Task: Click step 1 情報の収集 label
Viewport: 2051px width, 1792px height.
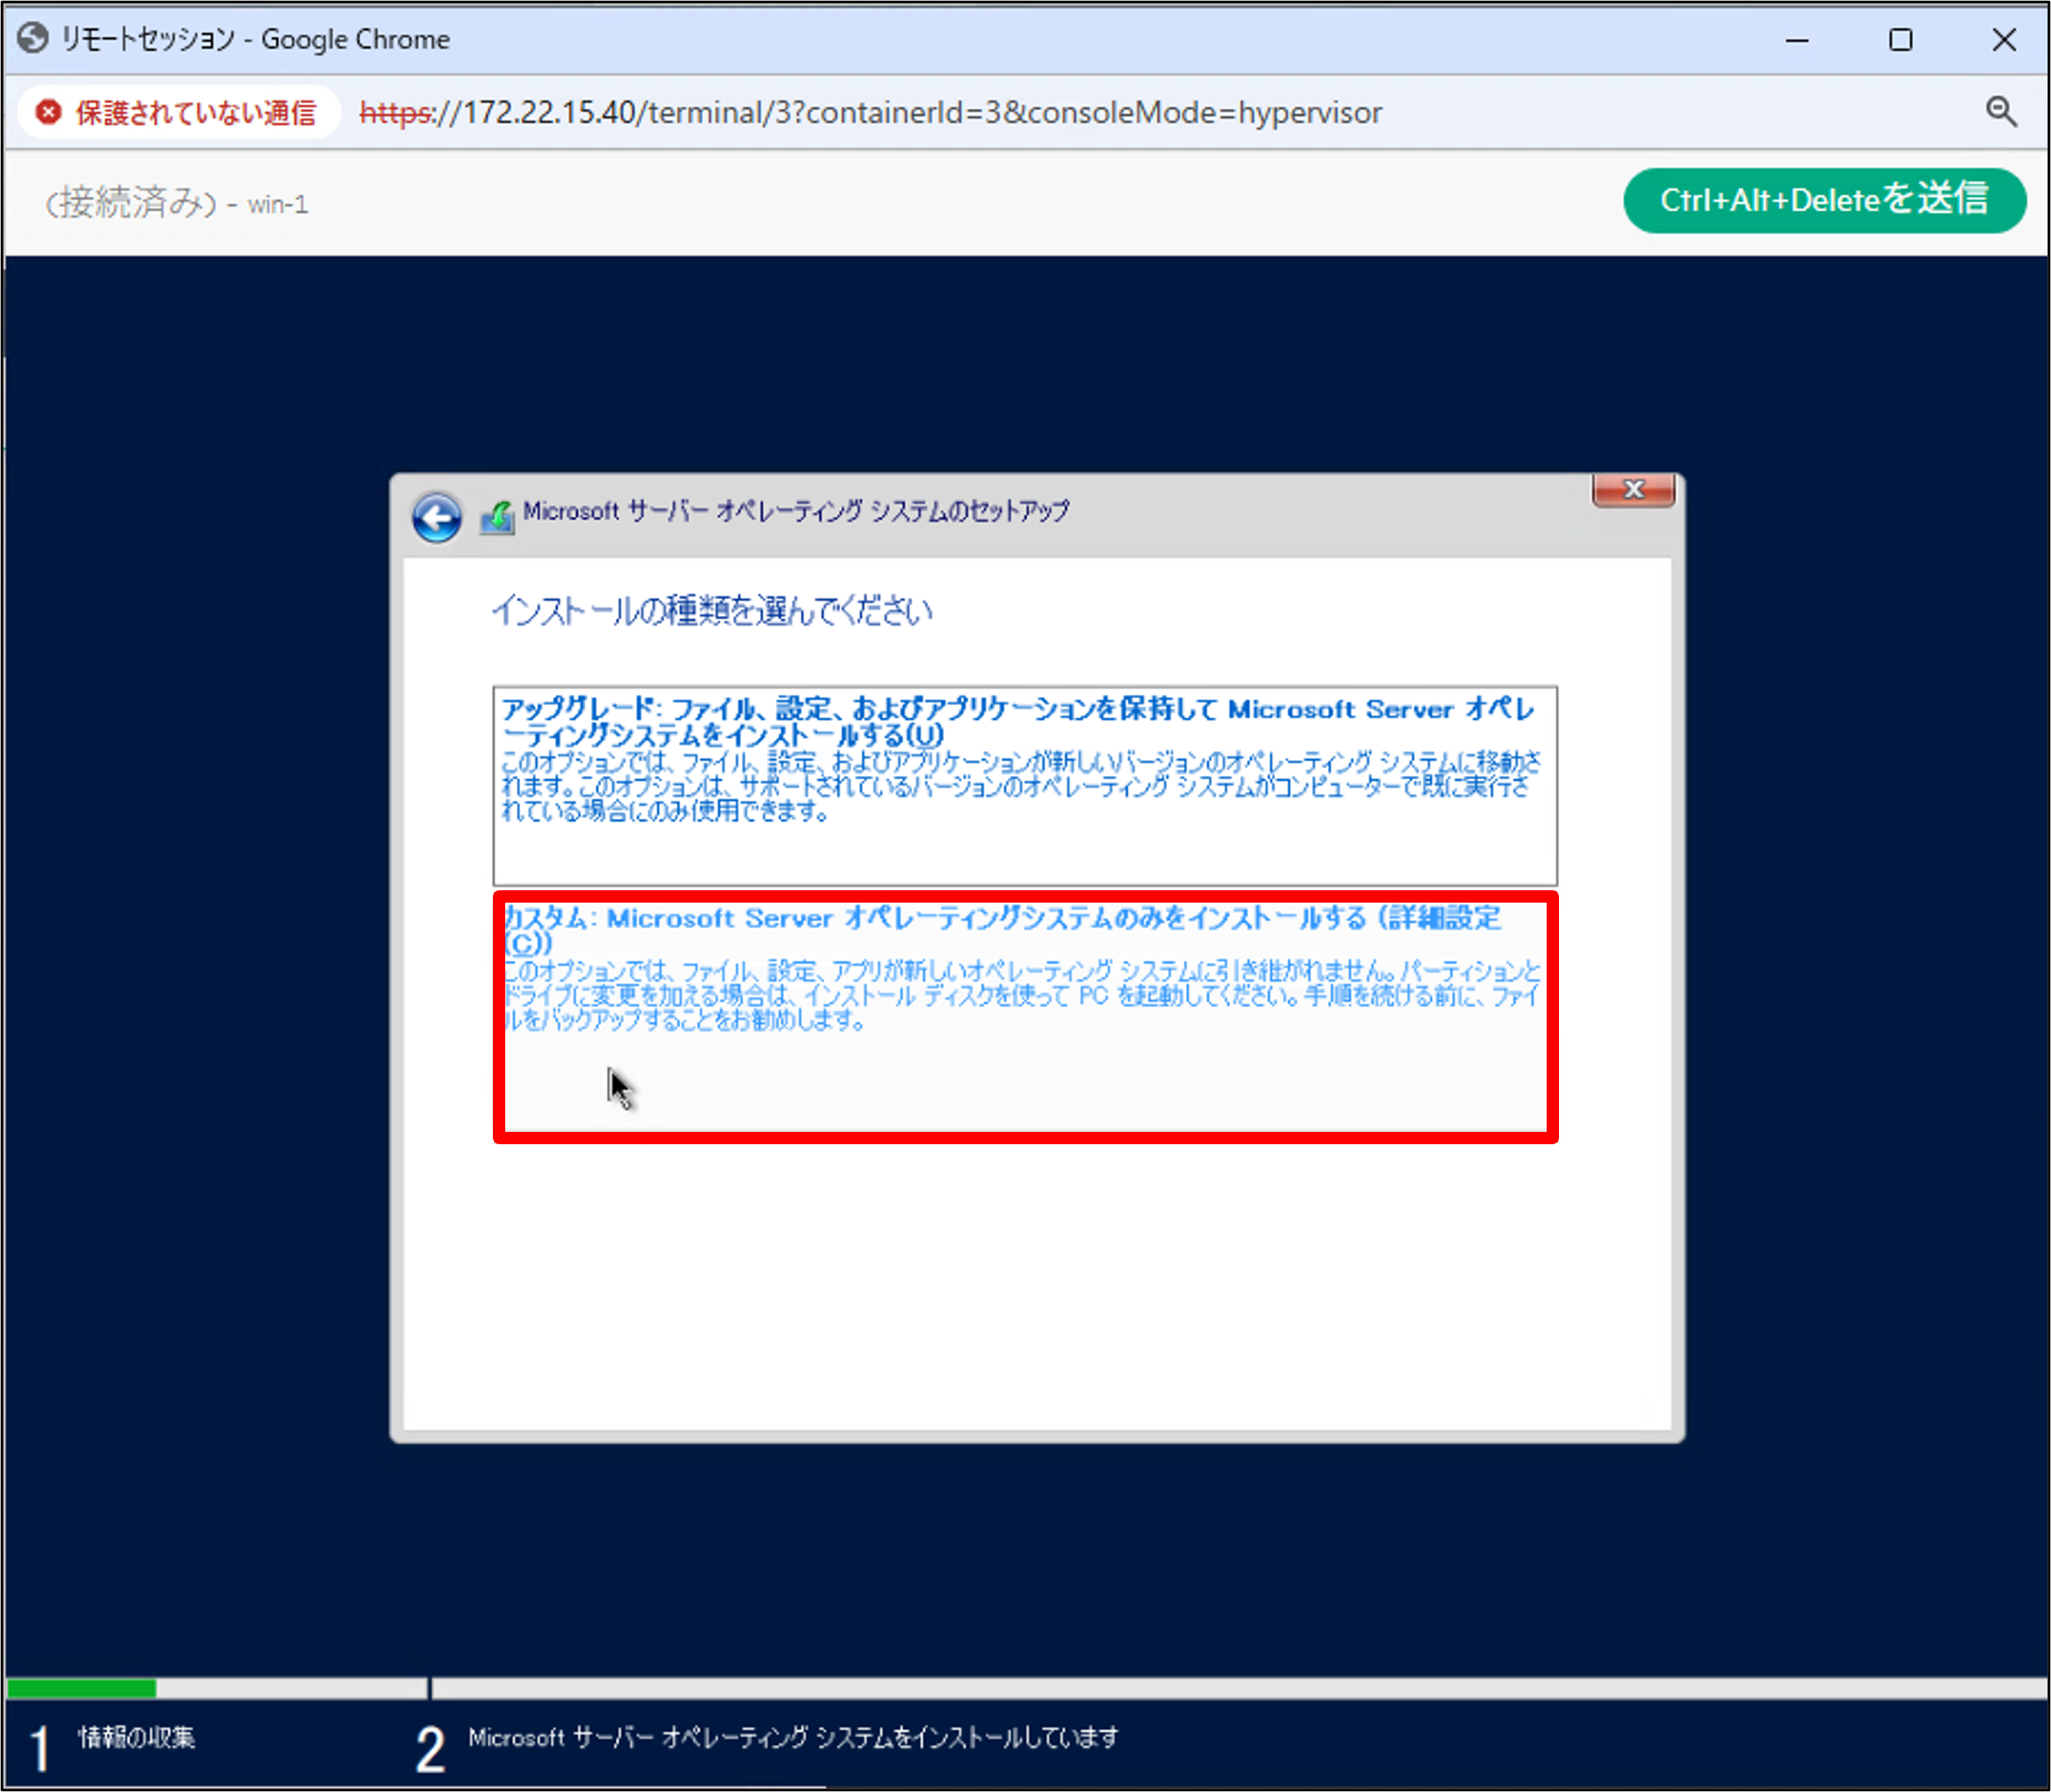Action: [136, 1737]
